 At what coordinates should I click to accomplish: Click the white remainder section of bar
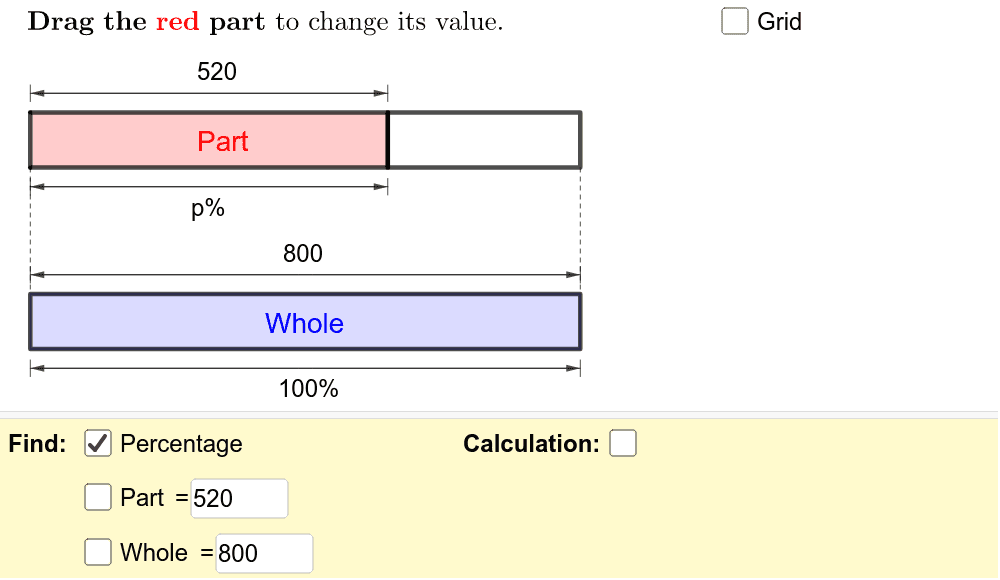click(485, 140)
